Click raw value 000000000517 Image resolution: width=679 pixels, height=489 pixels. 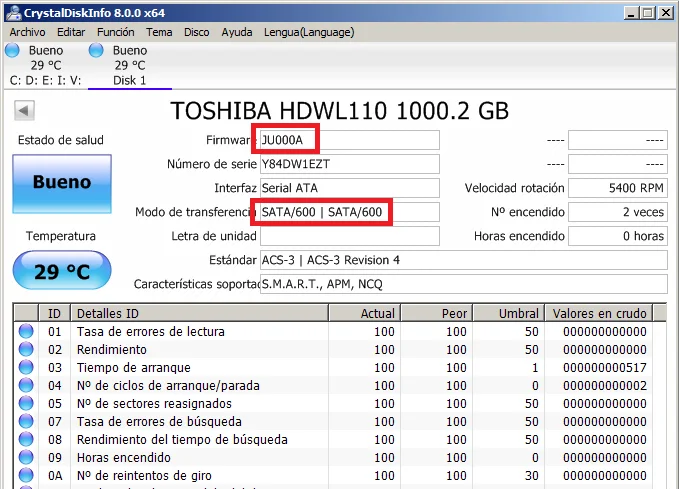tap(605, 368)
